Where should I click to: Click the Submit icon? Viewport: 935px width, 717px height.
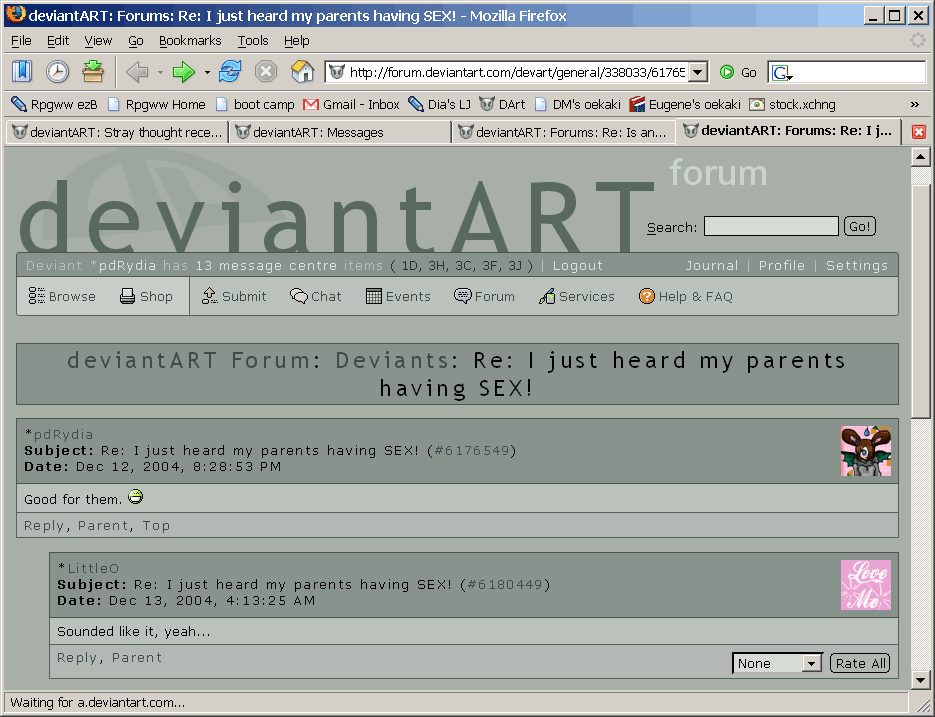coord(210,296)
